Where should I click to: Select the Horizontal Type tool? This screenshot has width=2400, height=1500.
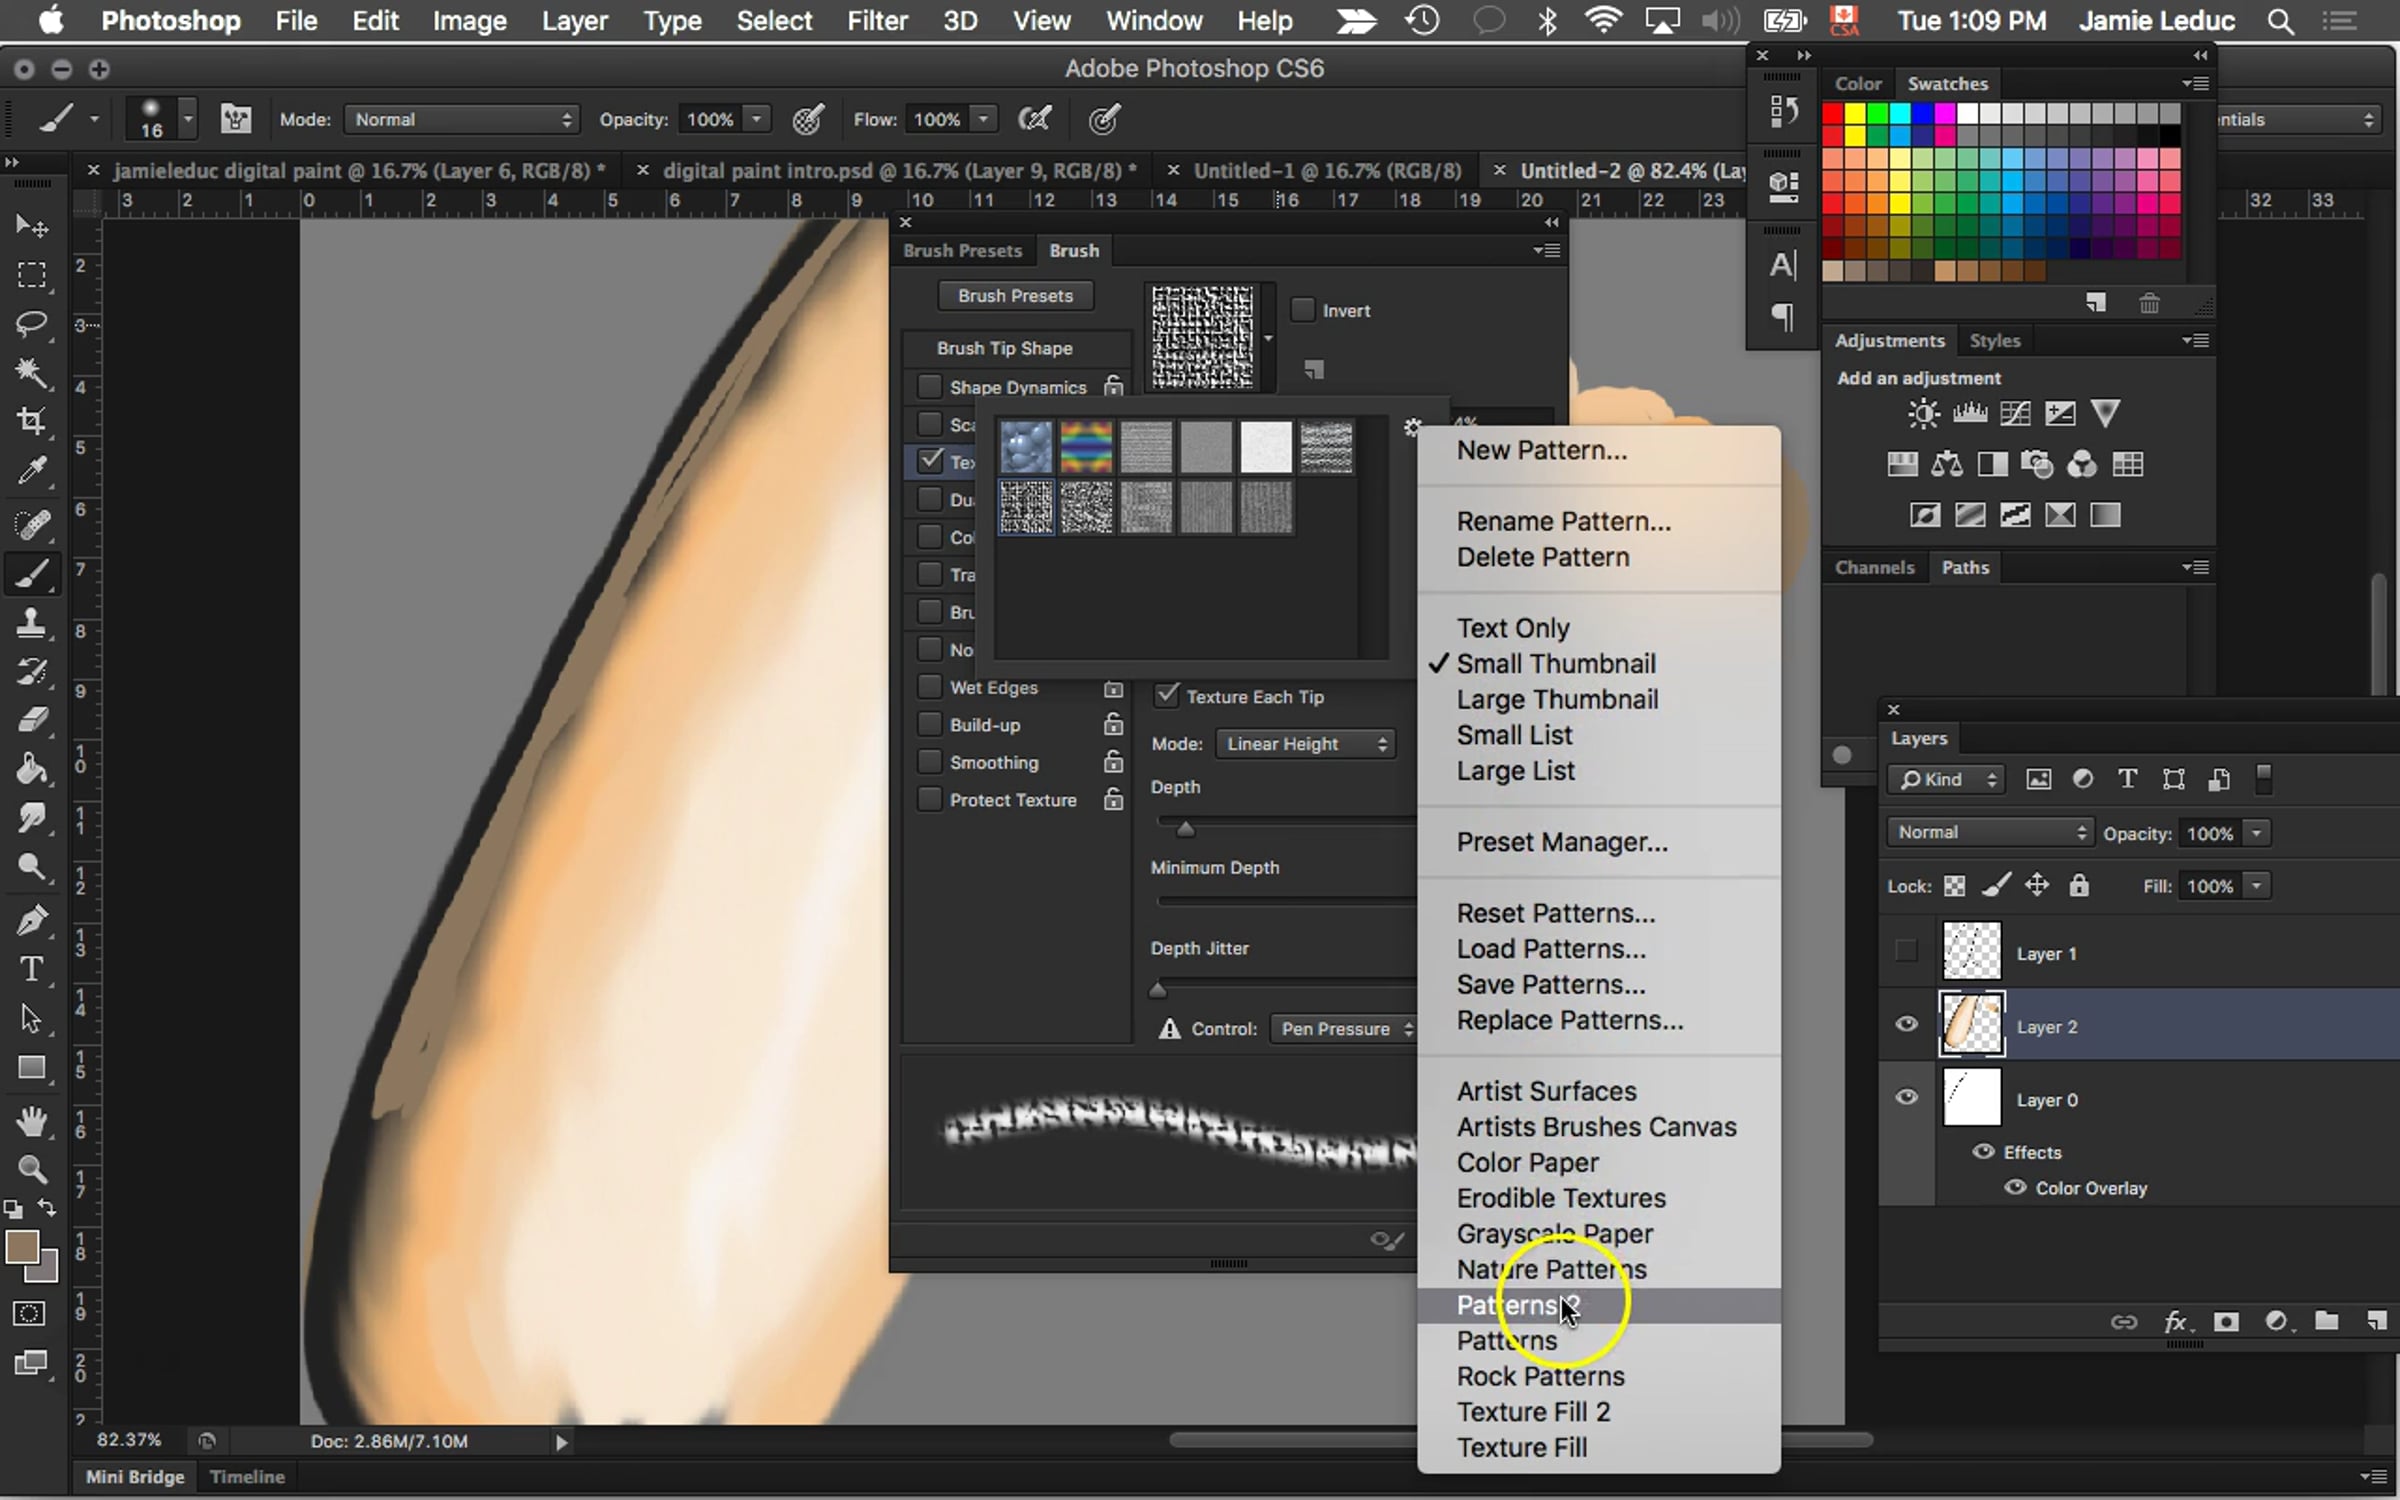32,969
